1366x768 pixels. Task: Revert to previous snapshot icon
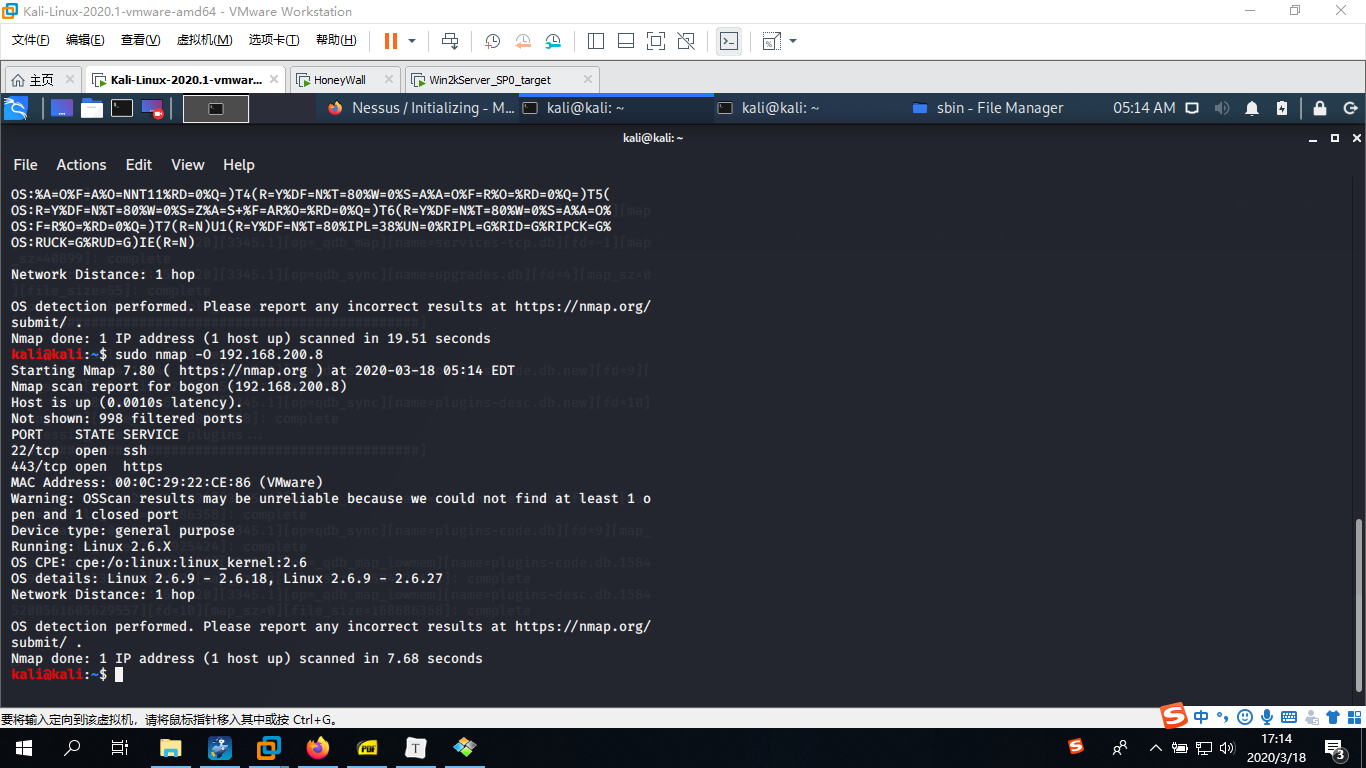point(523,41)
